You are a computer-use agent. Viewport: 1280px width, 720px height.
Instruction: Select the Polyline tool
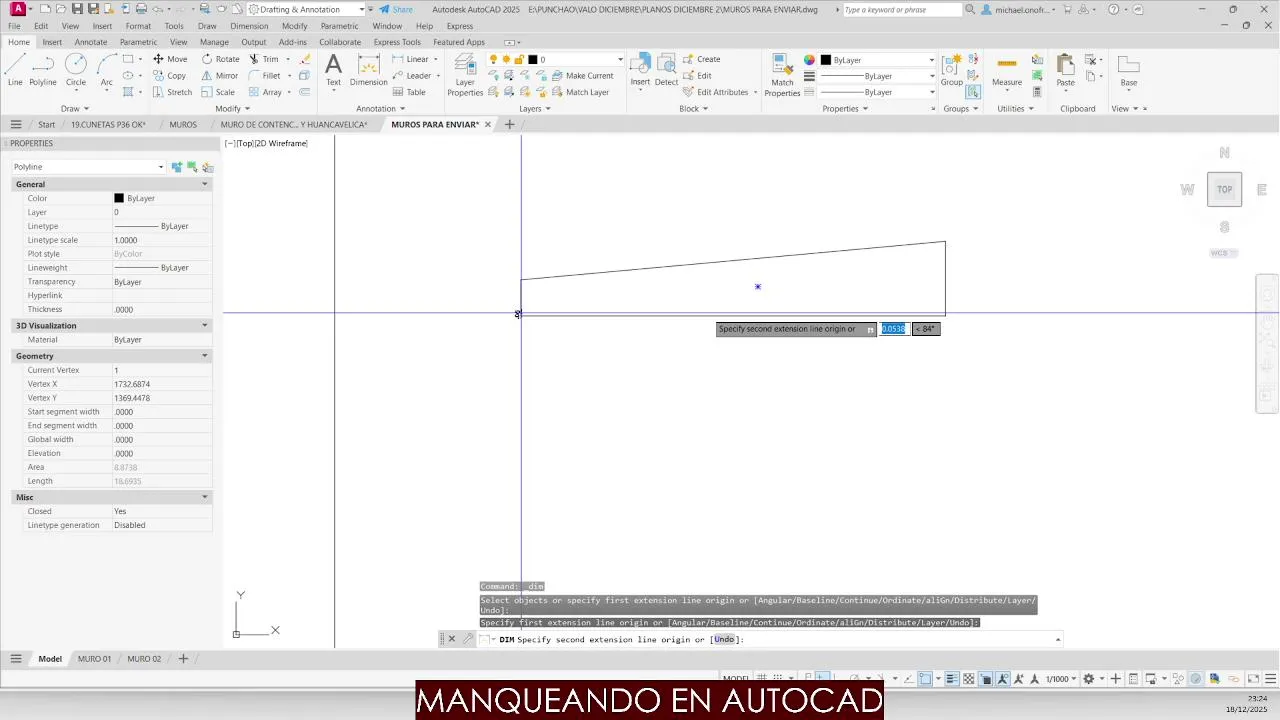(x=43, y=70)
